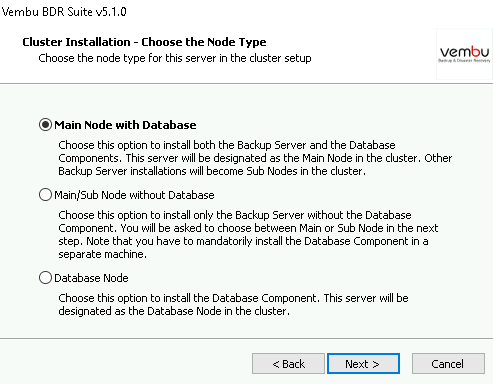The height and width of the screenshot is (384, 493).
Task: Click the Main Node with Database label
Action: (125, 125)
